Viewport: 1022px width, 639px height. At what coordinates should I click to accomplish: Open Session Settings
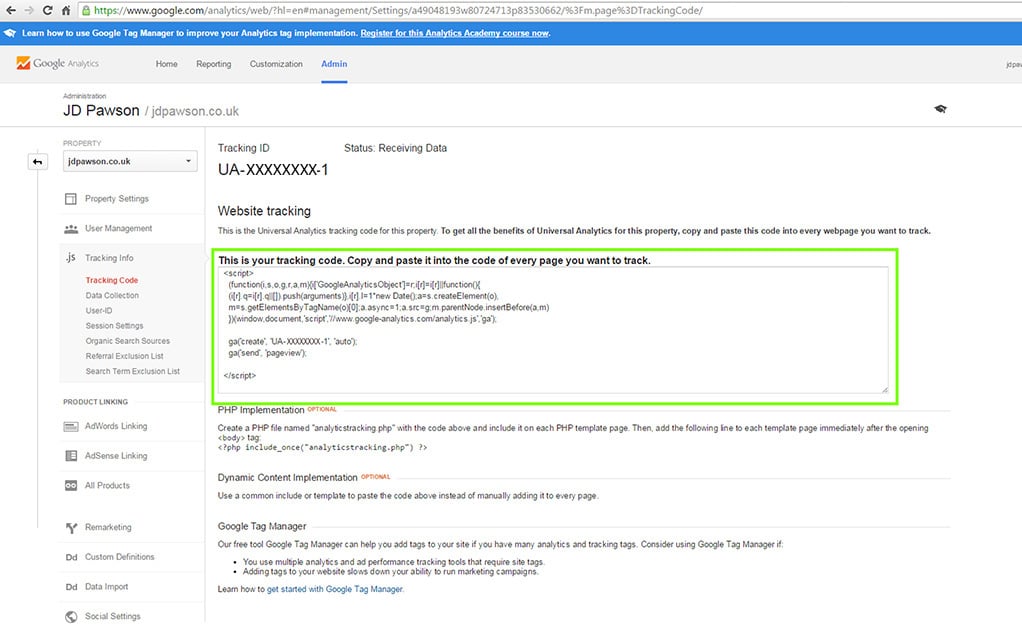(x=114, y=326)
